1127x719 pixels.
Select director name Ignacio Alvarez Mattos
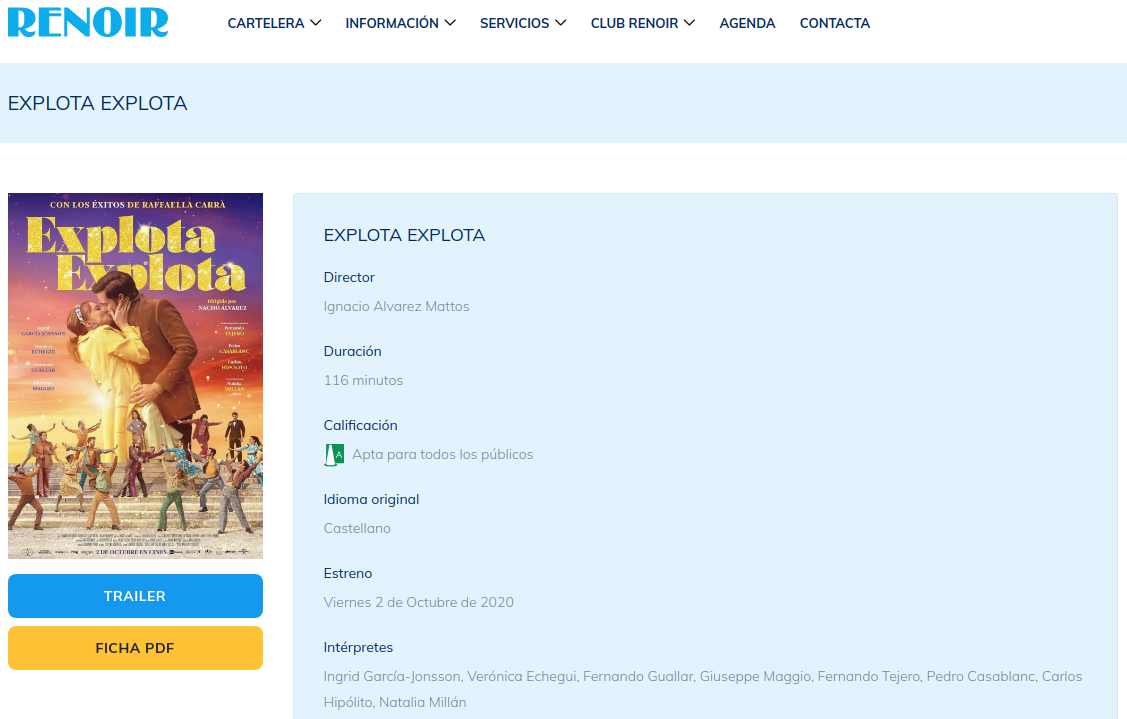396,306
